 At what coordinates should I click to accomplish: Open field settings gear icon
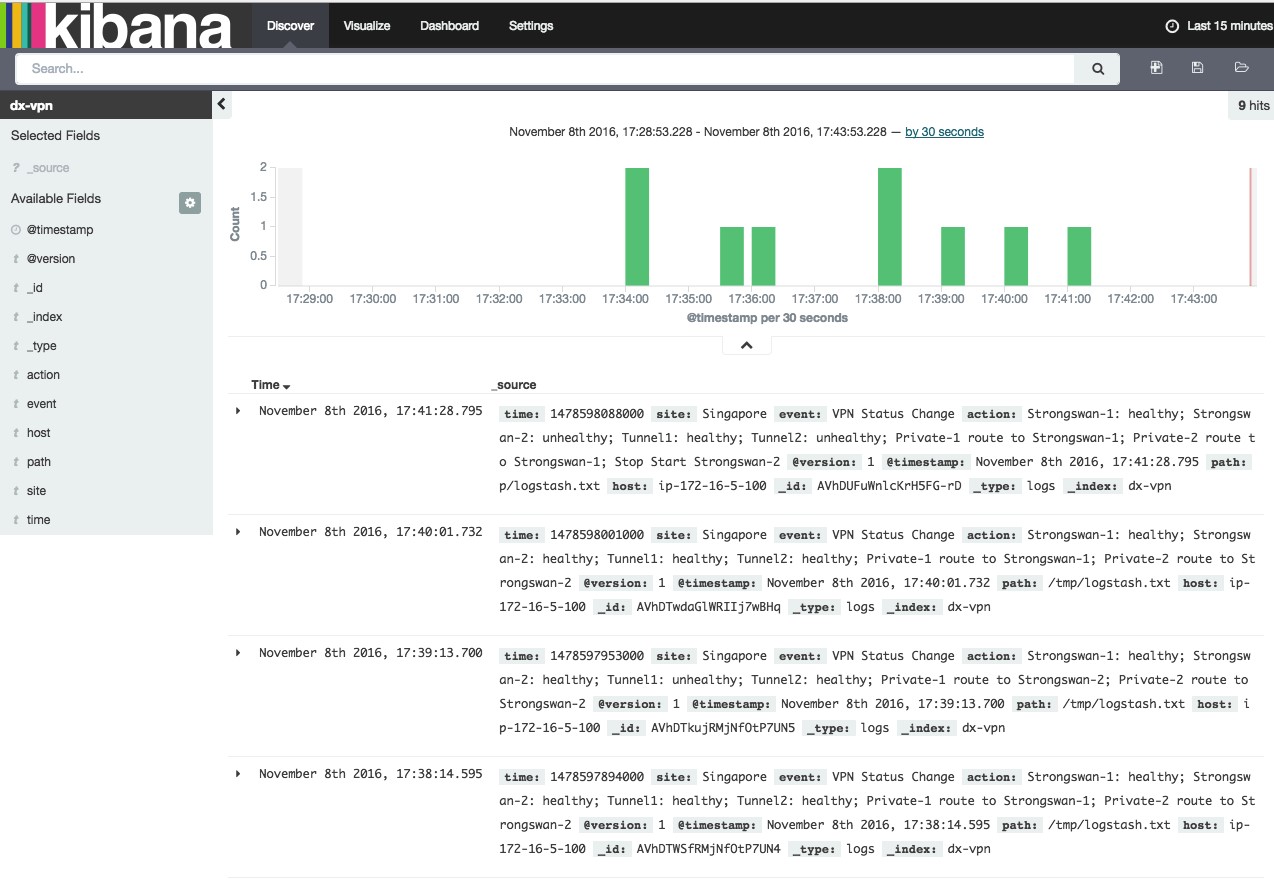pos(190,203)
